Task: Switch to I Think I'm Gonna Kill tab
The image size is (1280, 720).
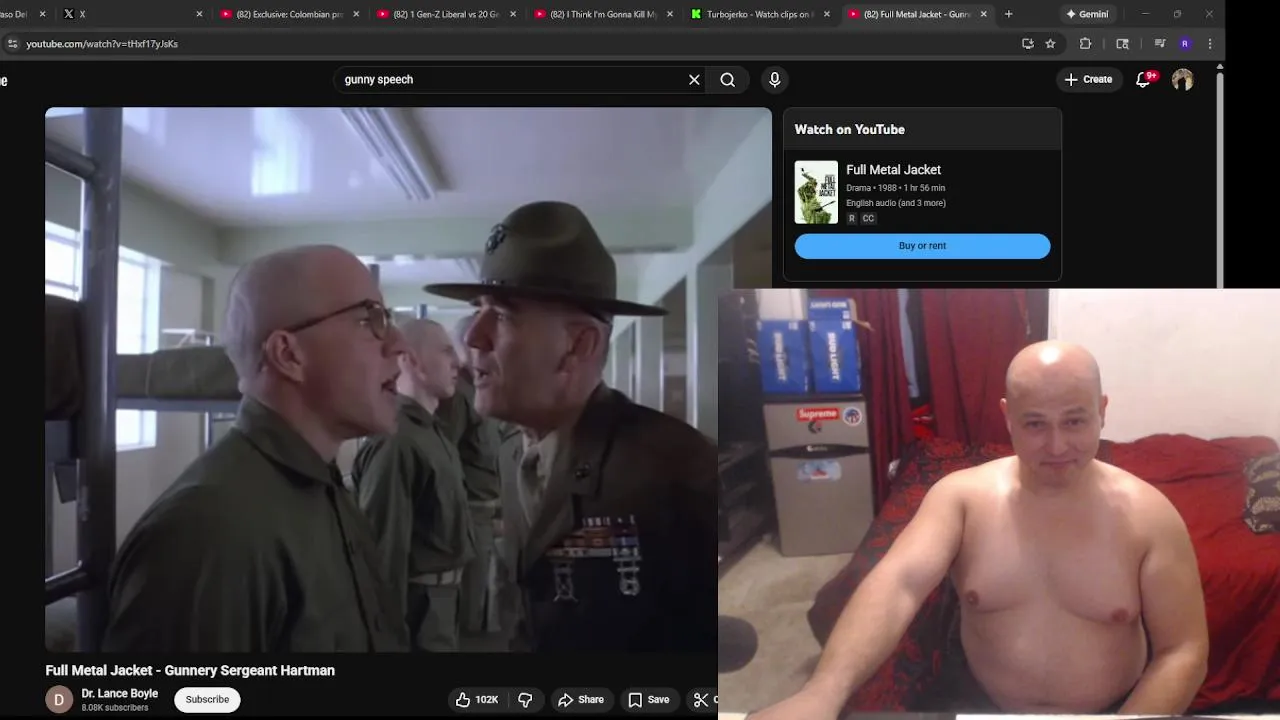Action: (x=602, y=14)
